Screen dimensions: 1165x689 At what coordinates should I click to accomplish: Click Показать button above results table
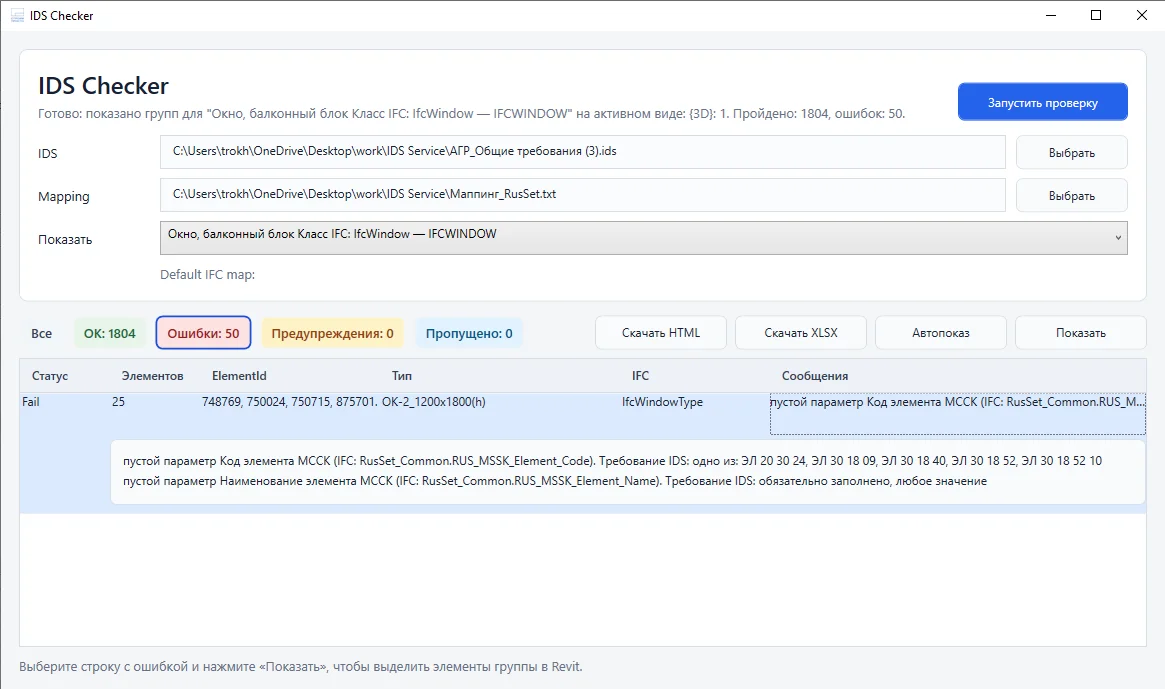click(x=1080, y=333)
